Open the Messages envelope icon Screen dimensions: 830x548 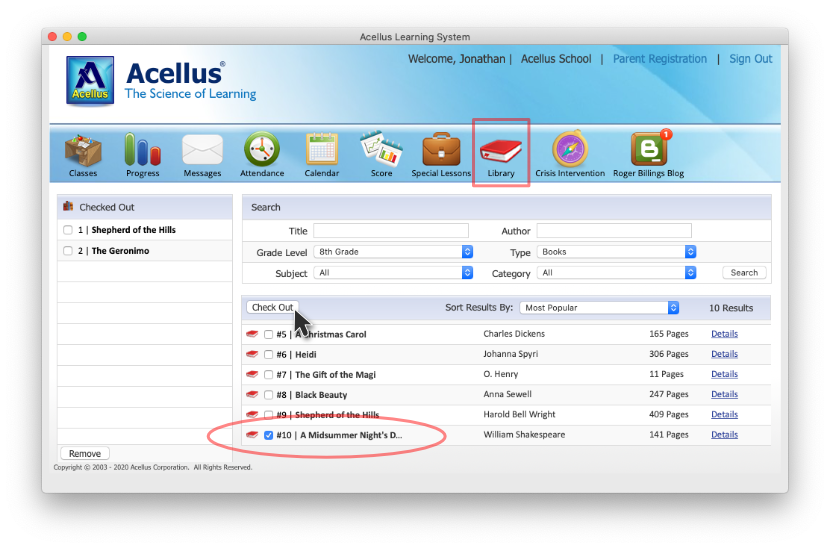[202, 150]
